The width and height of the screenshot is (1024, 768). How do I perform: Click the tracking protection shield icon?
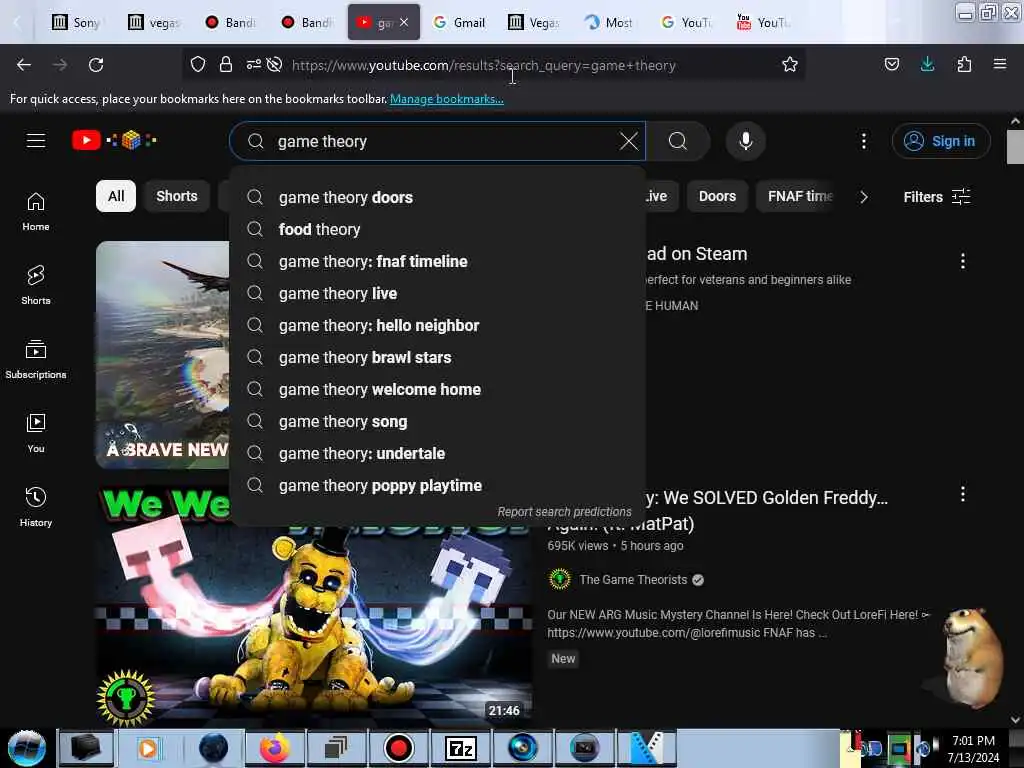[198, 65]
